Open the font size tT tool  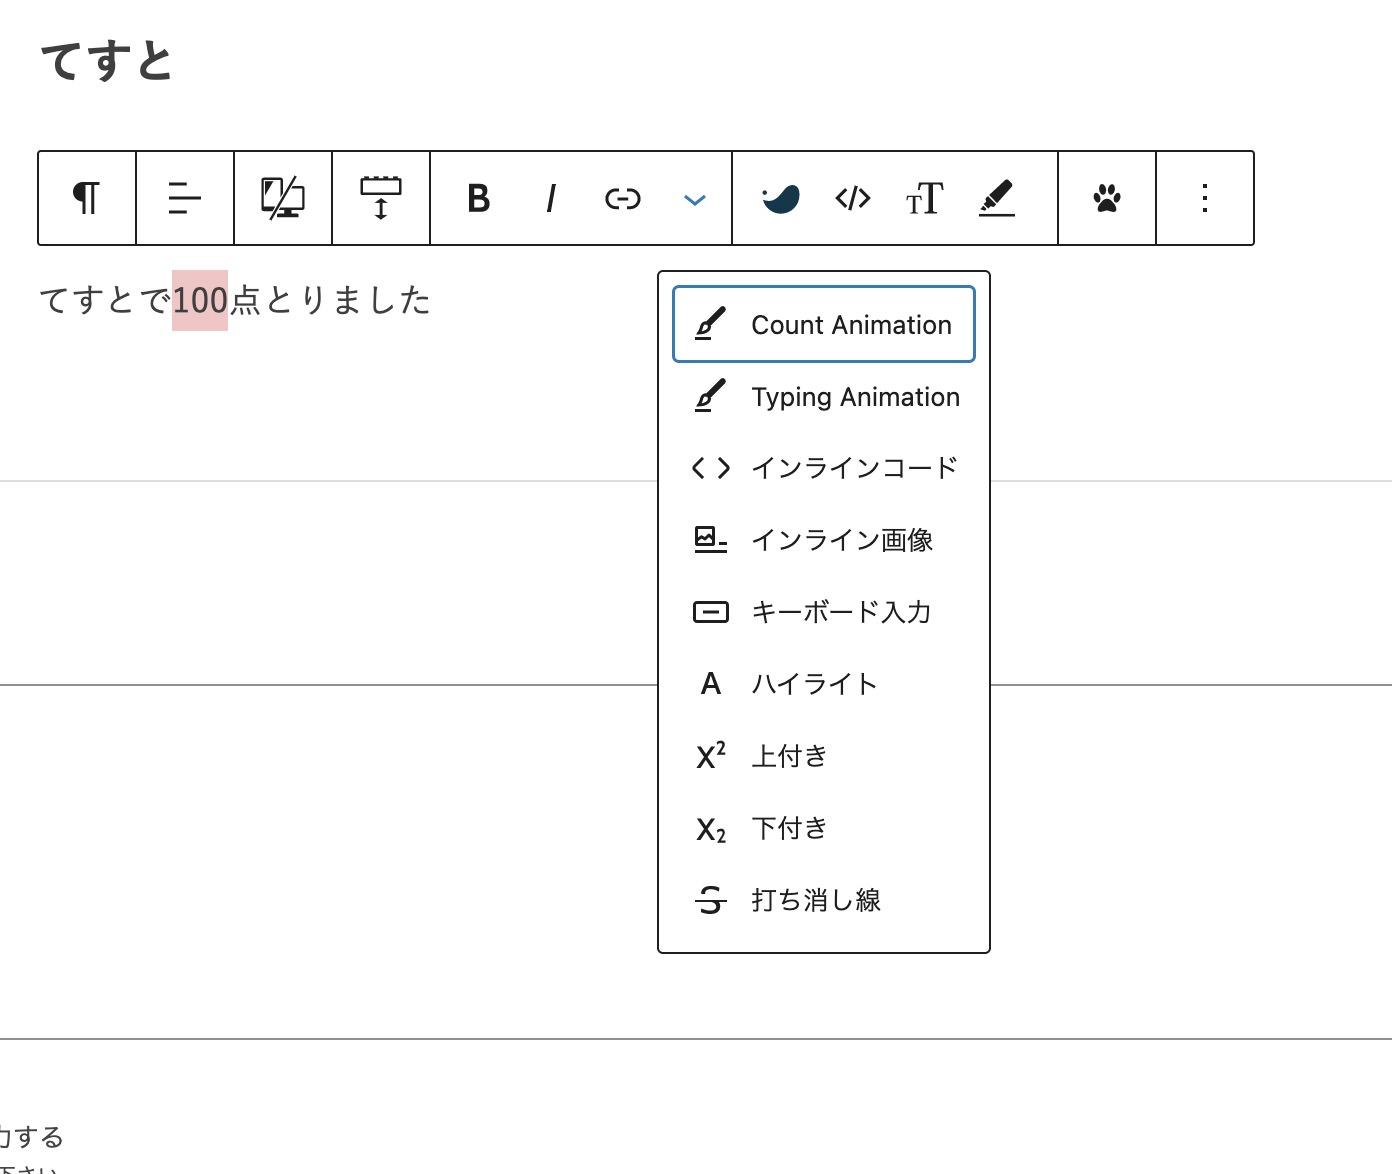(924, 198)
